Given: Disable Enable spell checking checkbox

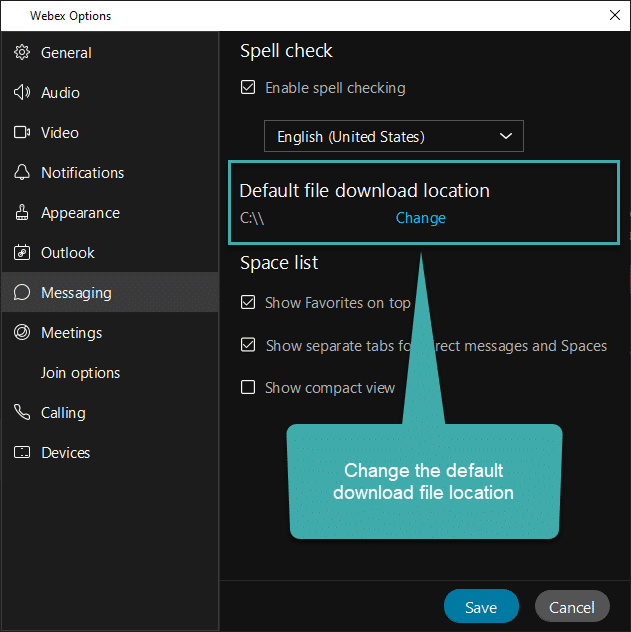Looking at the screenshot, I should [x=248, y=87].
